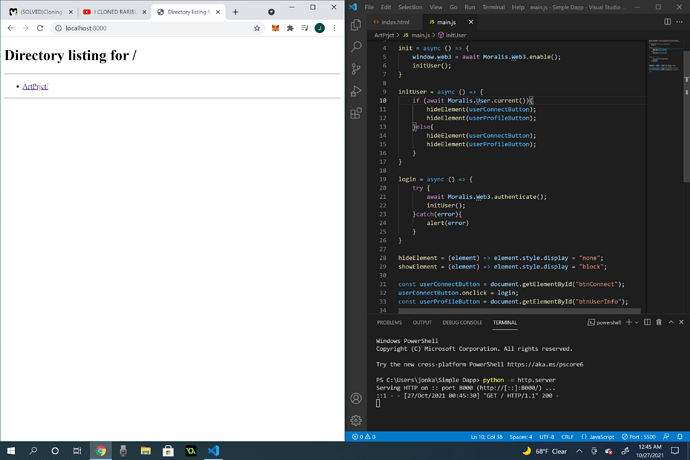
Task: Change UTF-8 file encoding
Action: pyautogui.click(x=547, y=437)
